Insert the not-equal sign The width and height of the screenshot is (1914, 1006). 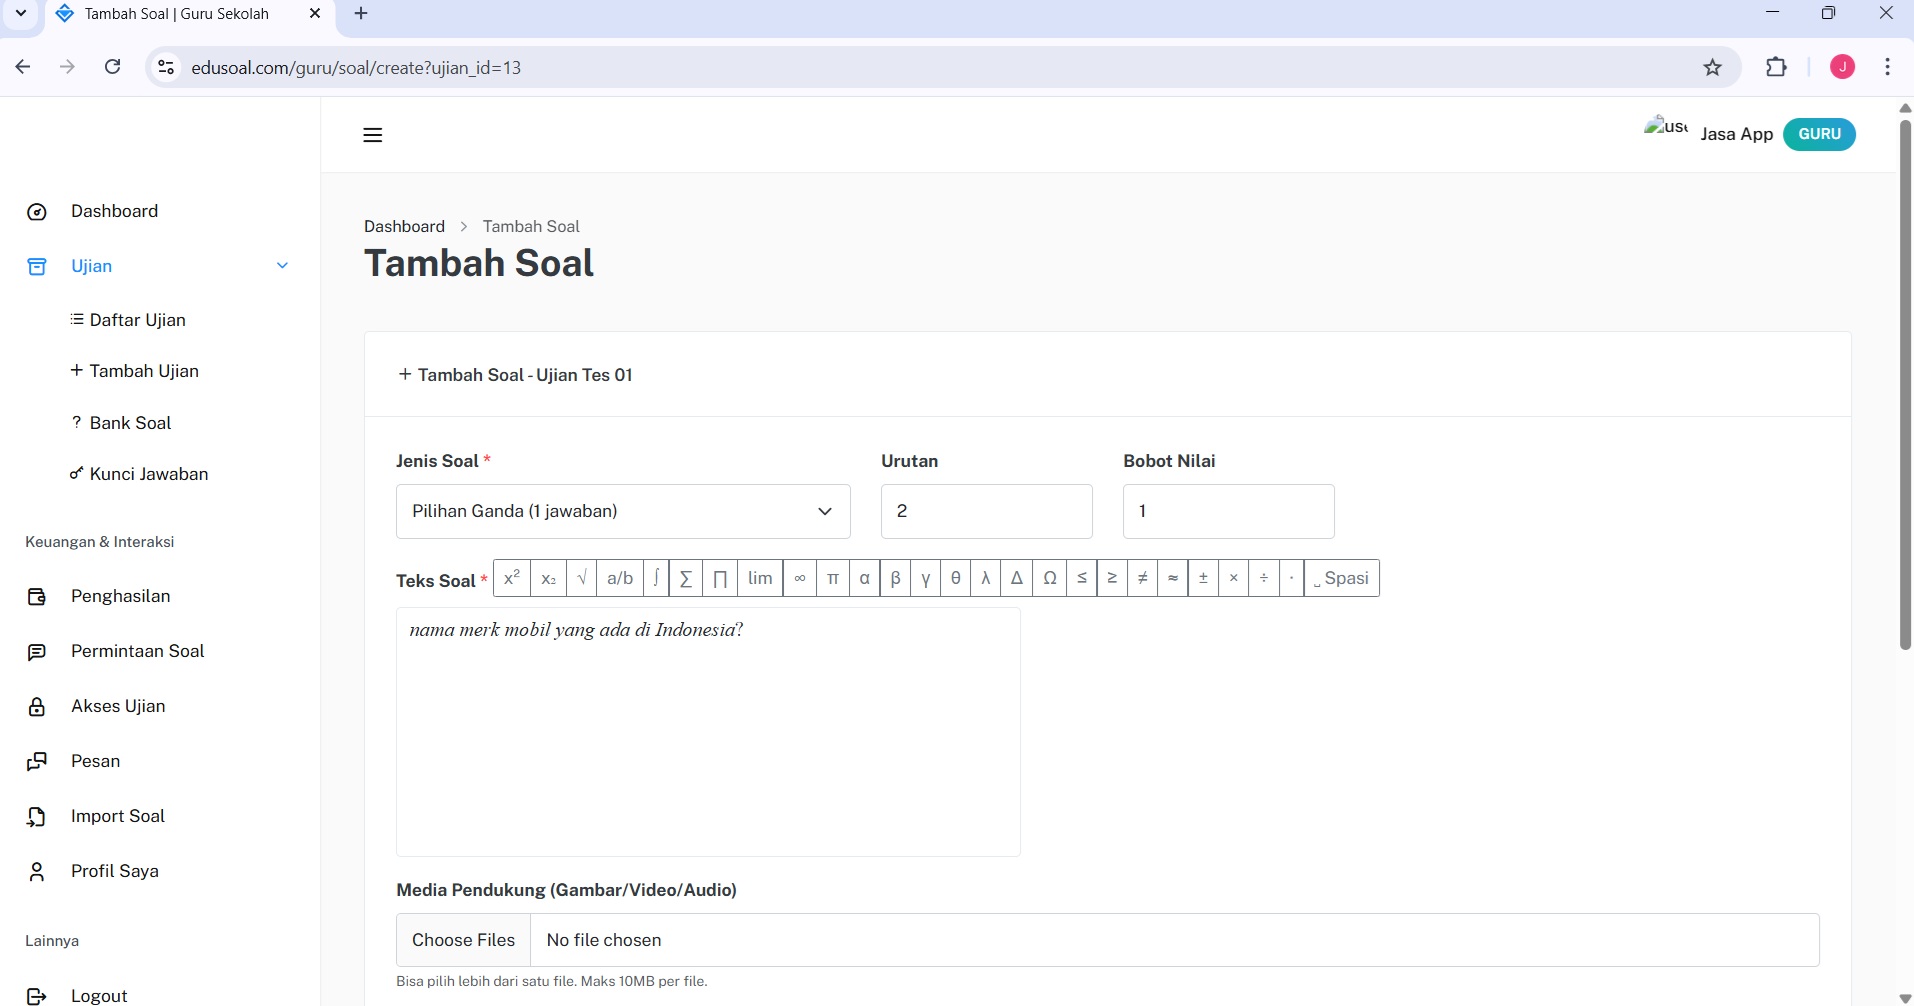pyautogui.click(x=1142, y=578)
